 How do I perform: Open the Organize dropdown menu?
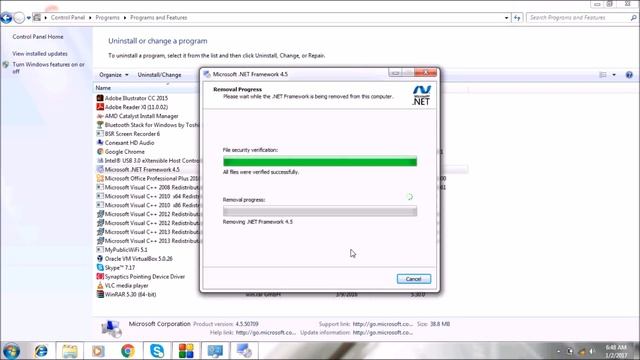113,75
